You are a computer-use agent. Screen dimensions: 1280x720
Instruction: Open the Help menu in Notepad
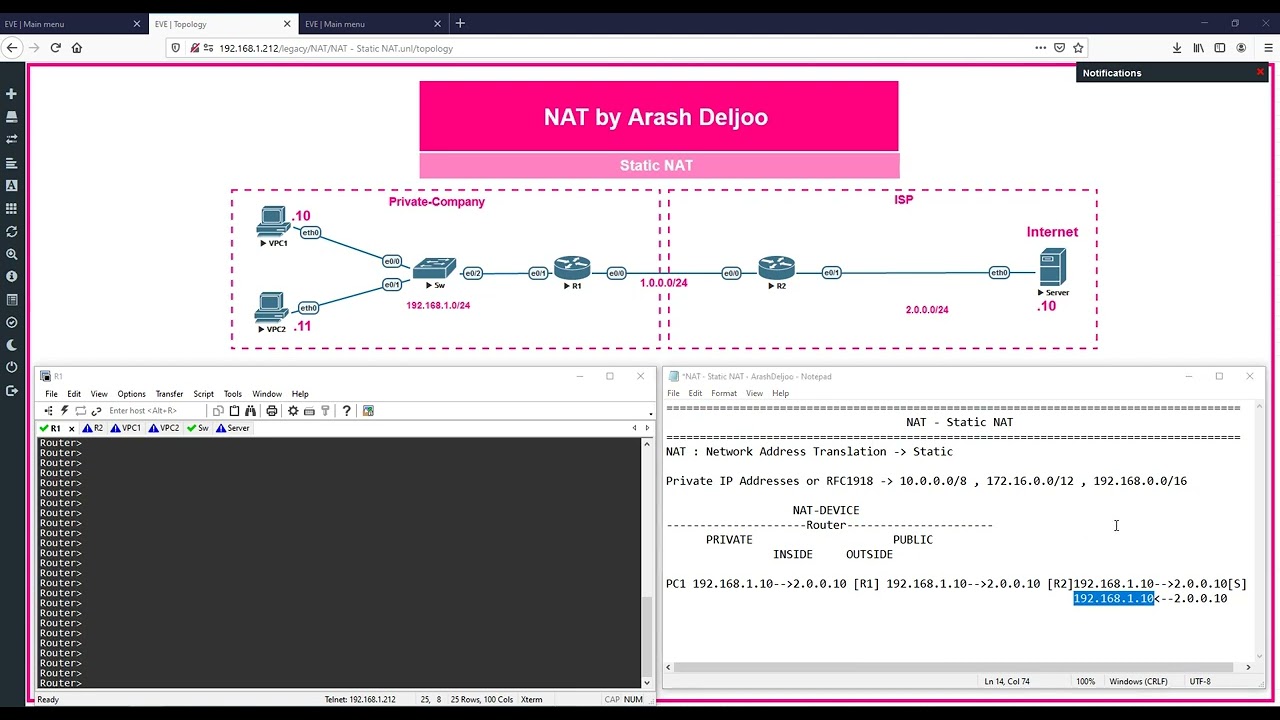point(780,394)
